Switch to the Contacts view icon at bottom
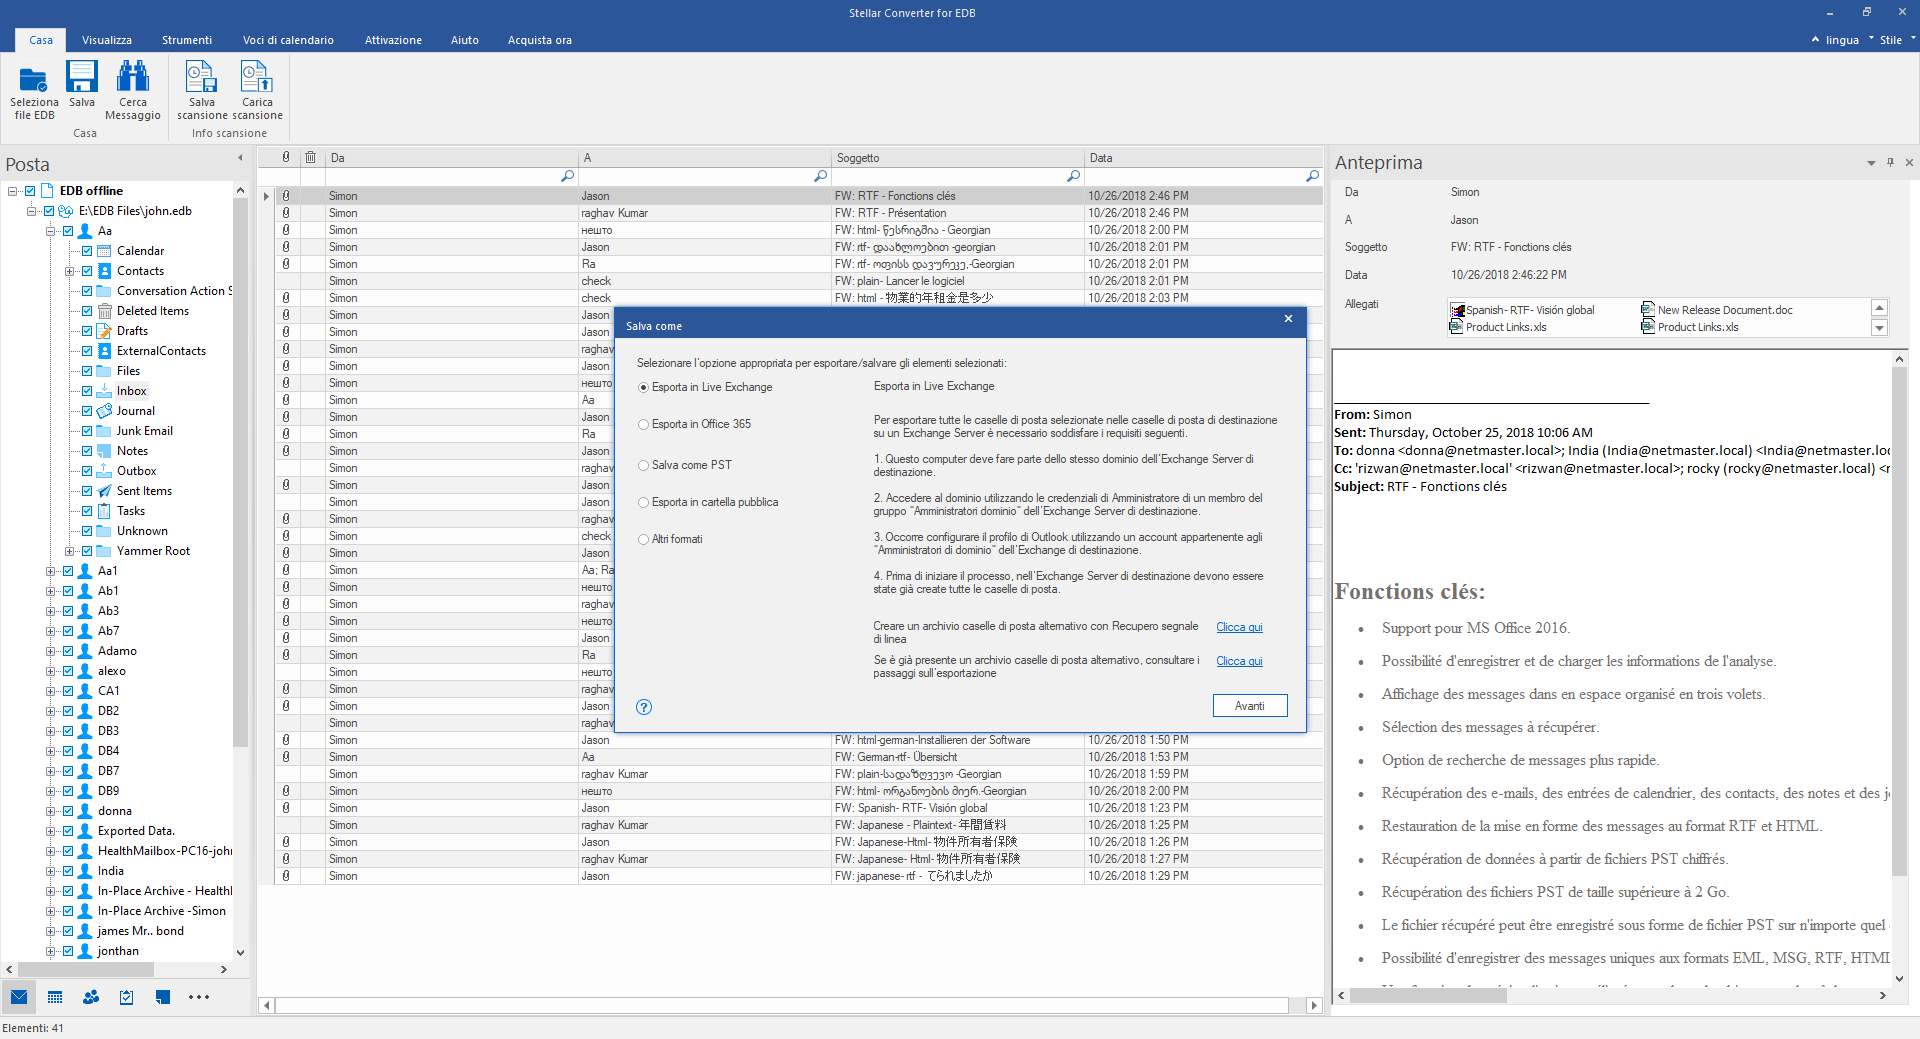Image resolution: width=1920 pixels, height=1039 pixels. [x=91, y=997]
